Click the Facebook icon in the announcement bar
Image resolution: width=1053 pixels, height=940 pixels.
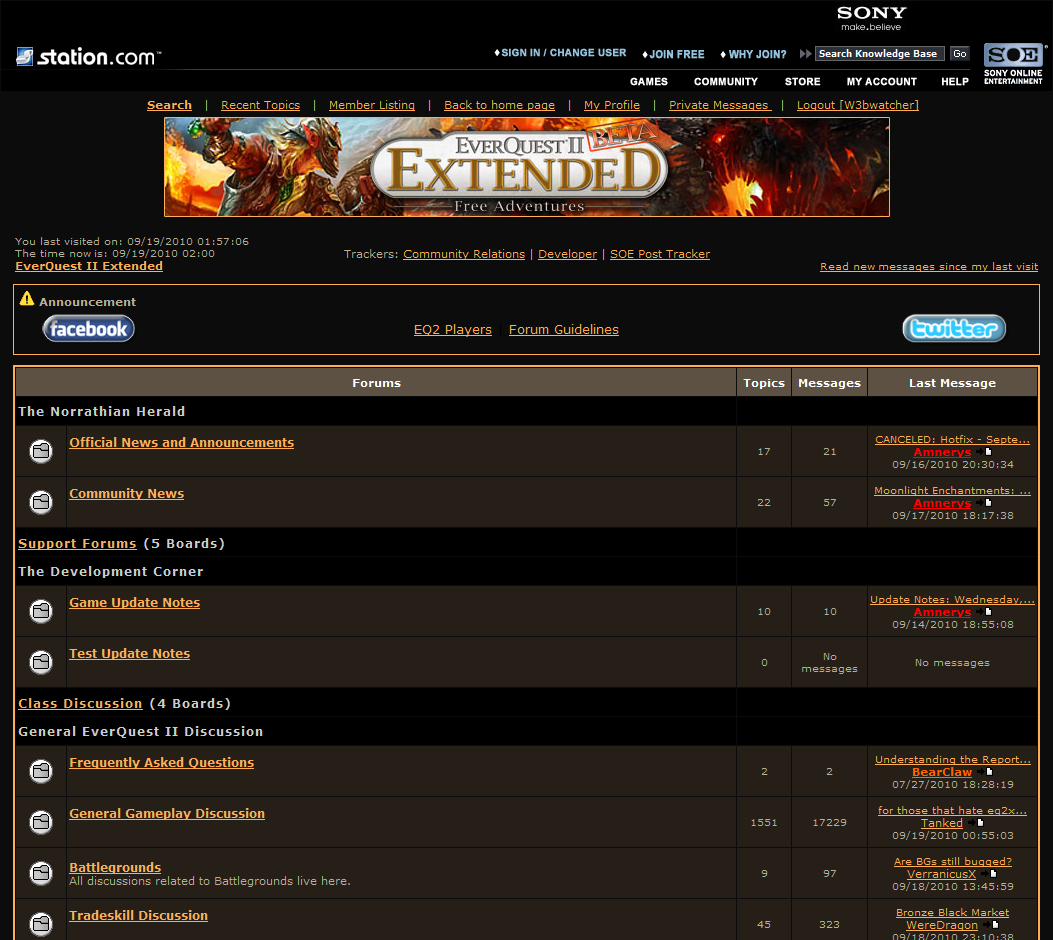pyautogui.click(x=88, y=328)
